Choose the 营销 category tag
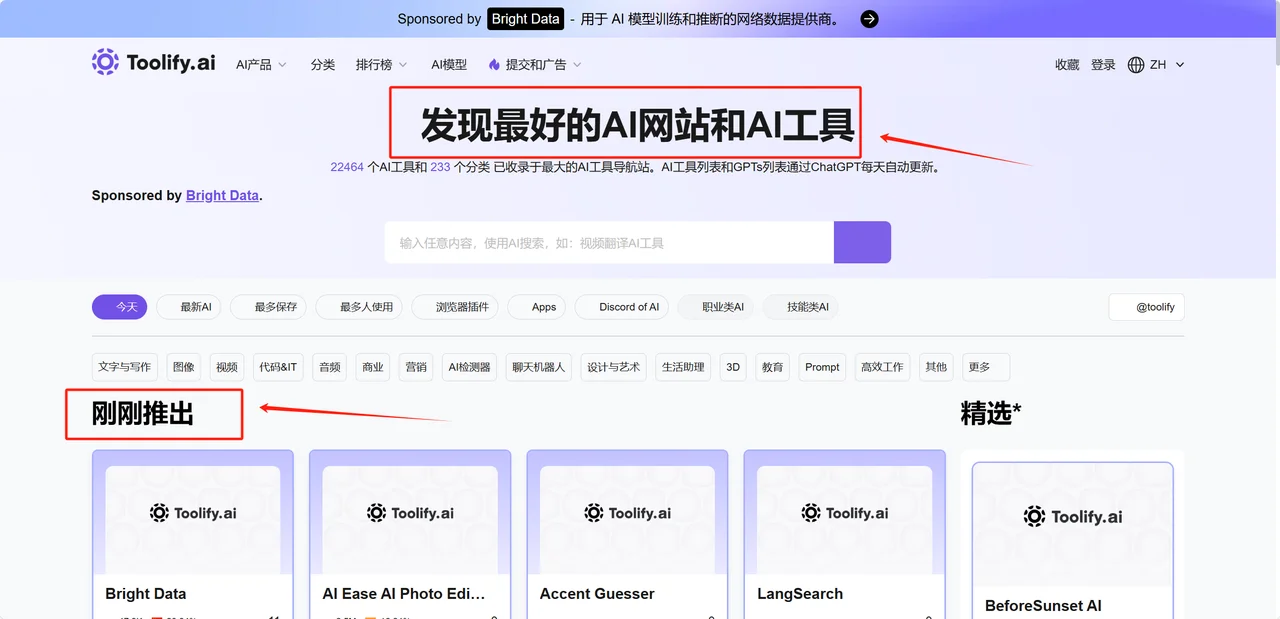 tap(416, 367)
